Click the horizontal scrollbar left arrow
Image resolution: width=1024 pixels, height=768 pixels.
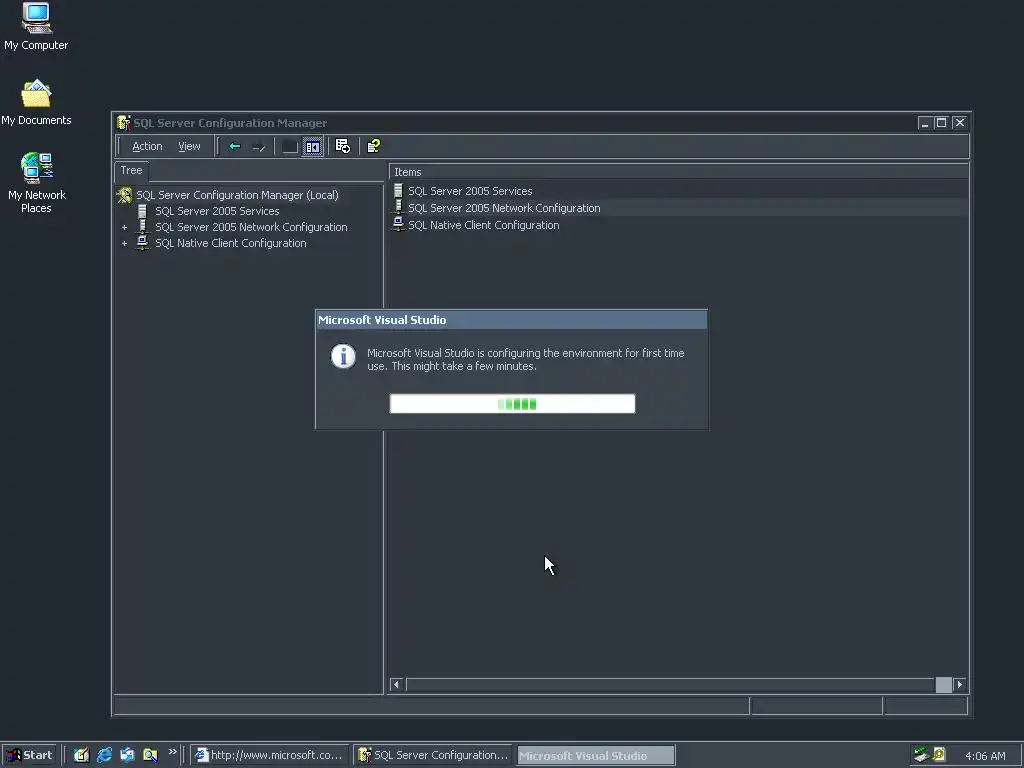(396, 684)
